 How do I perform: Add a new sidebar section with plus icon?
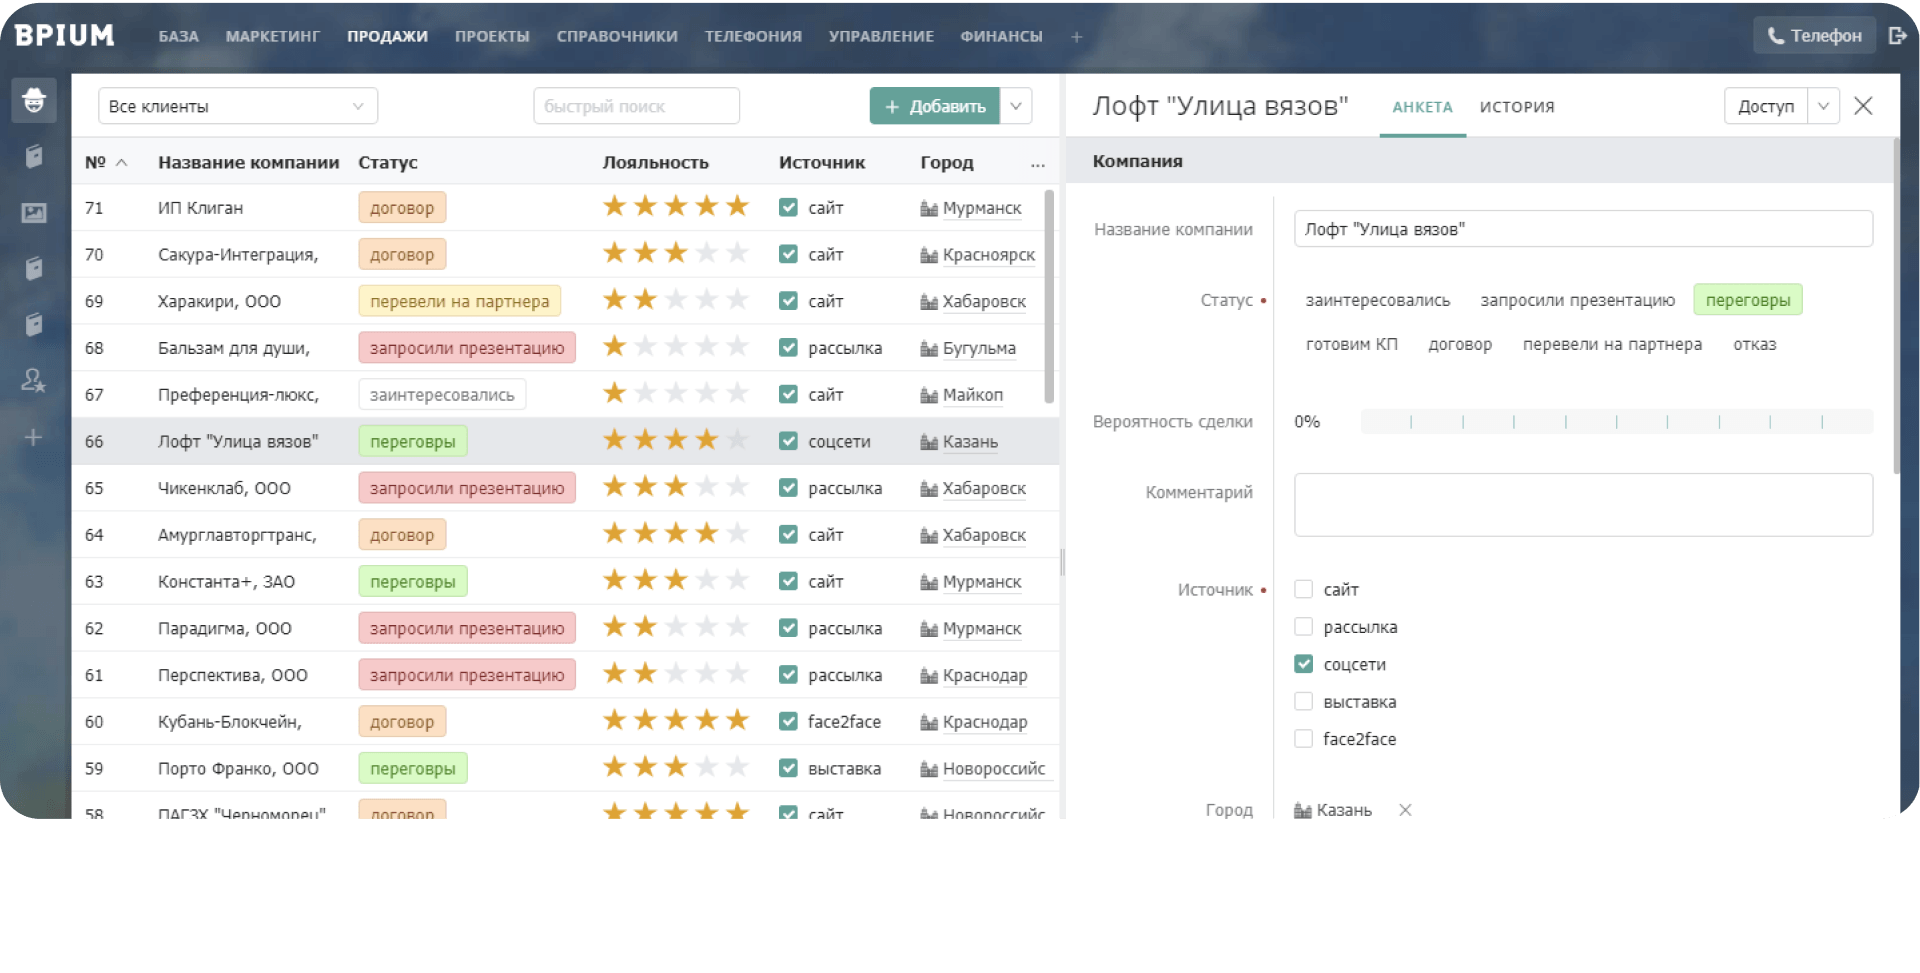tap(34, 437)
